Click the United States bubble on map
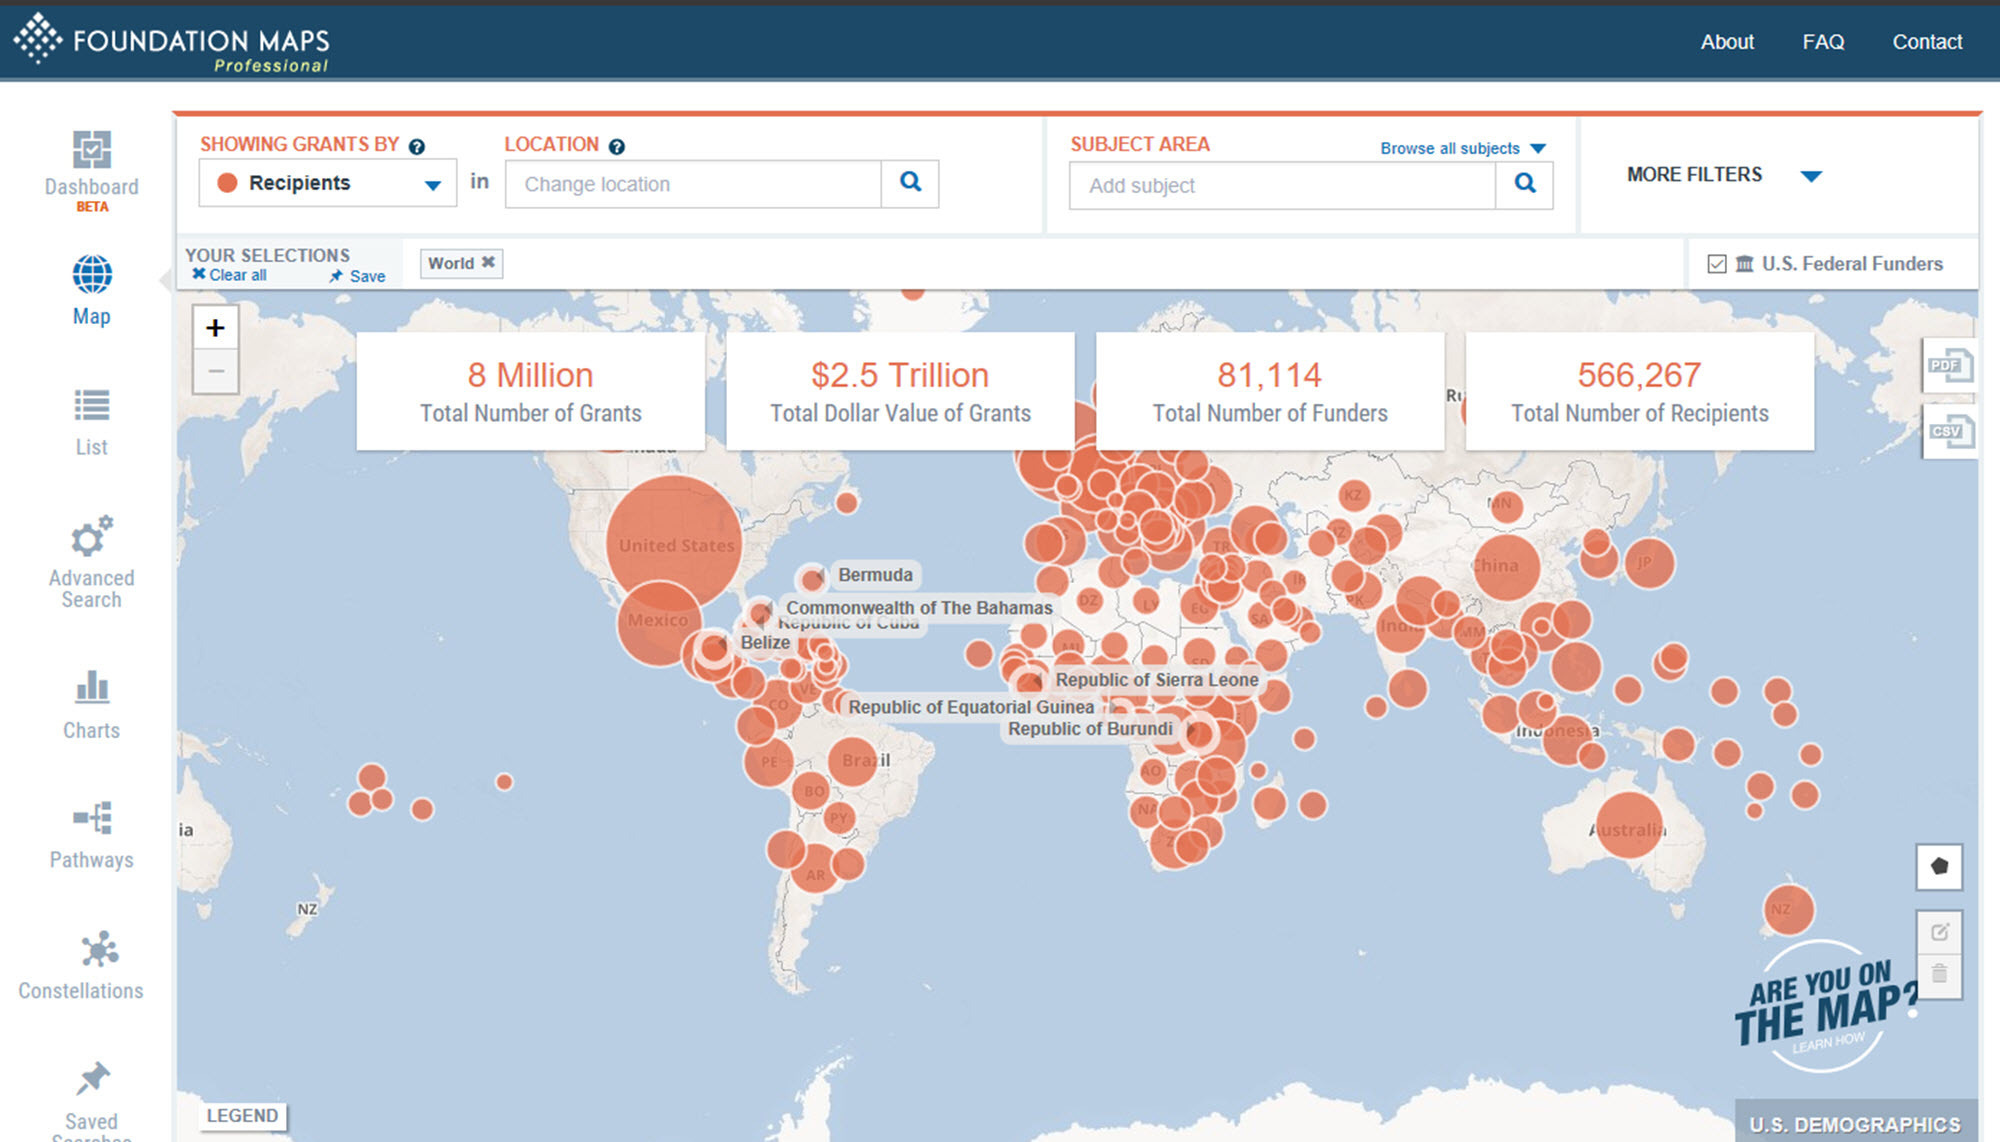This screenshot has height=1142, width=2000. tap(674, 543)
